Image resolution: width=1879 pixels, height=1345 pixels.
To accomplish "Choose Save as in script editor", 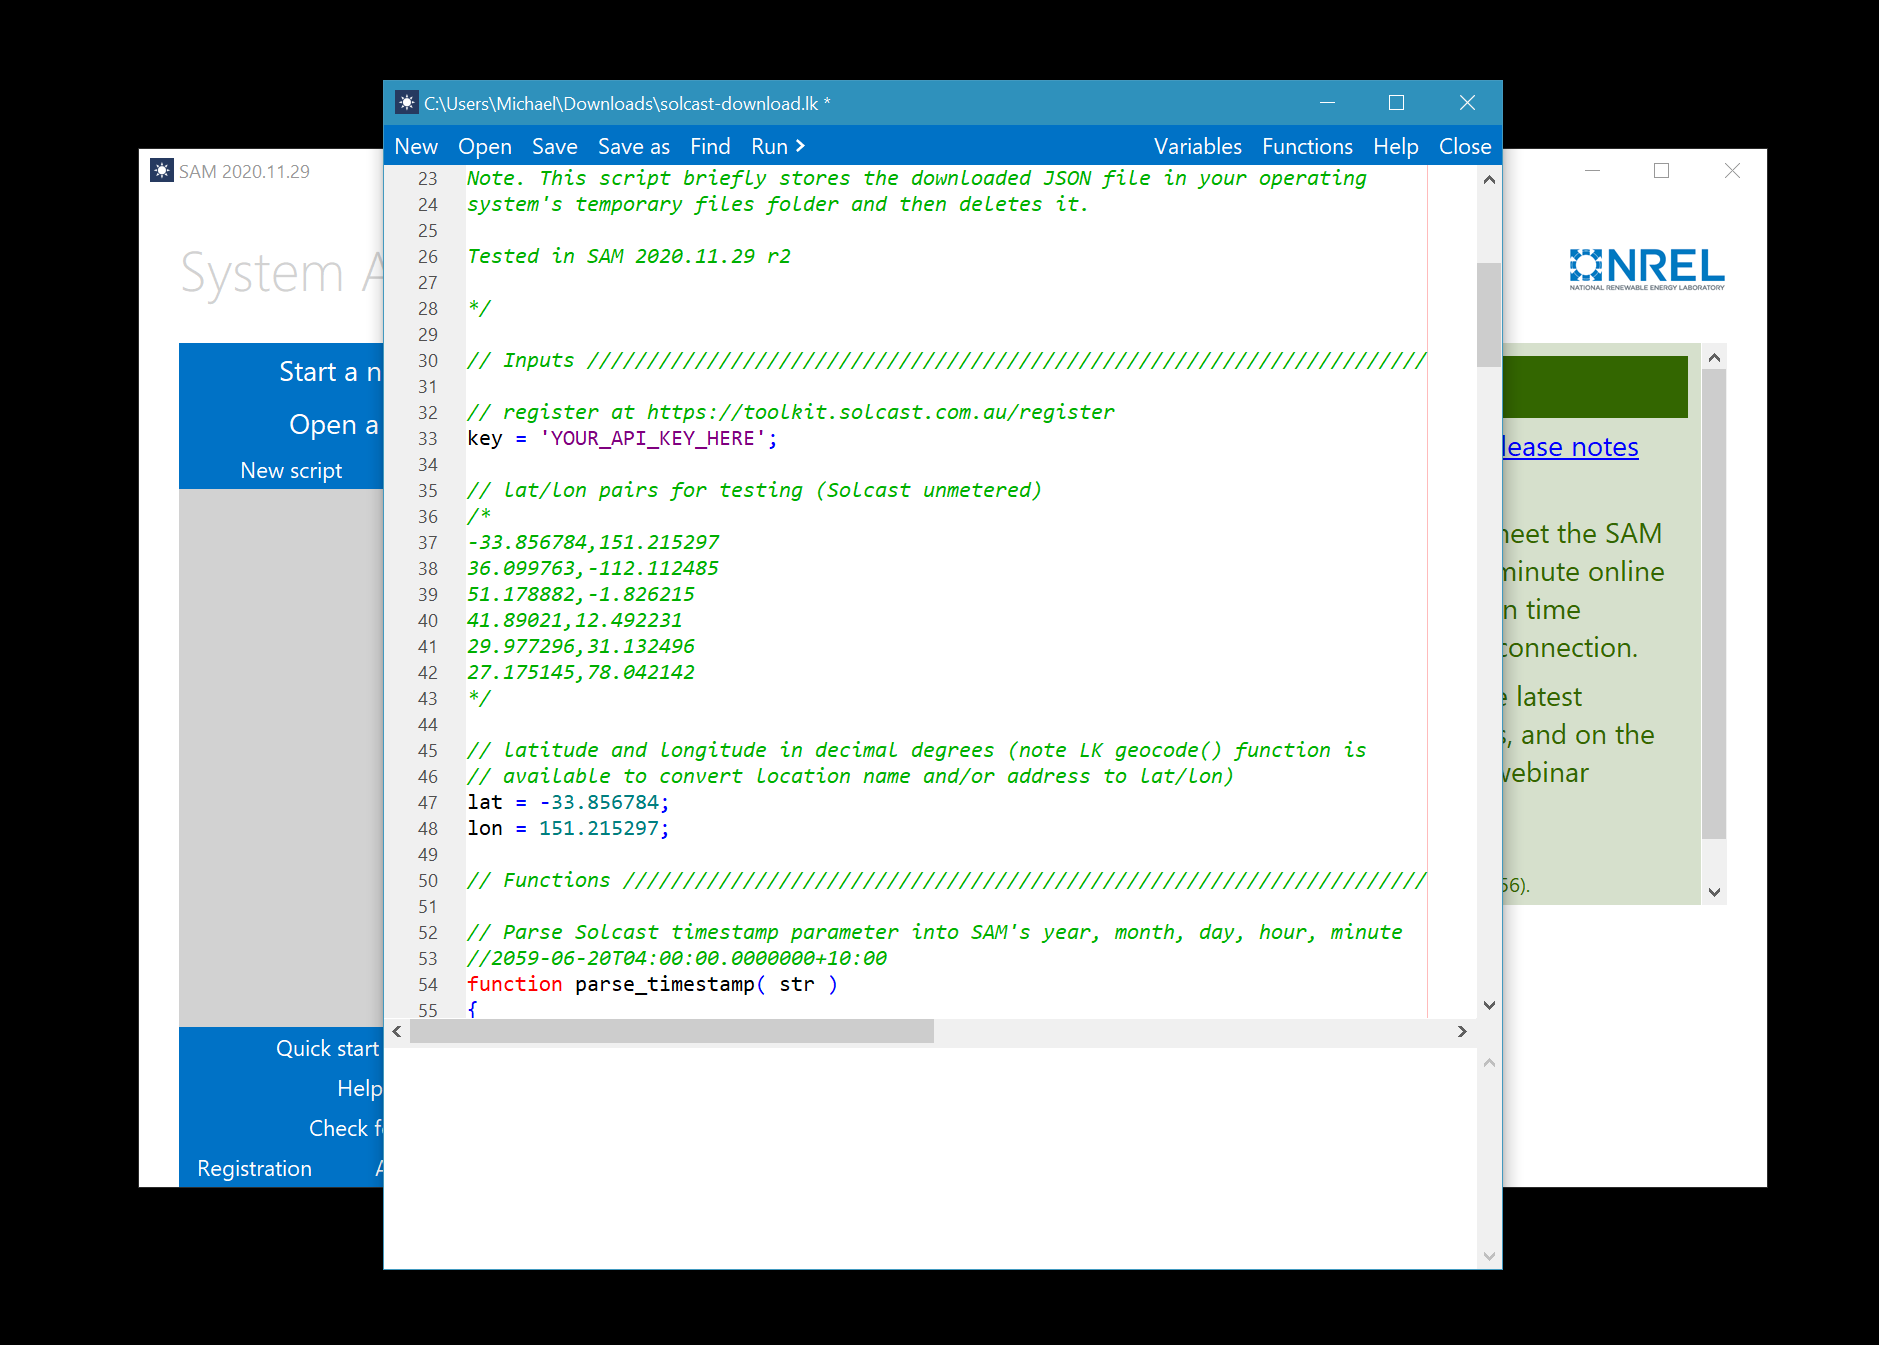I will point(634,146).
